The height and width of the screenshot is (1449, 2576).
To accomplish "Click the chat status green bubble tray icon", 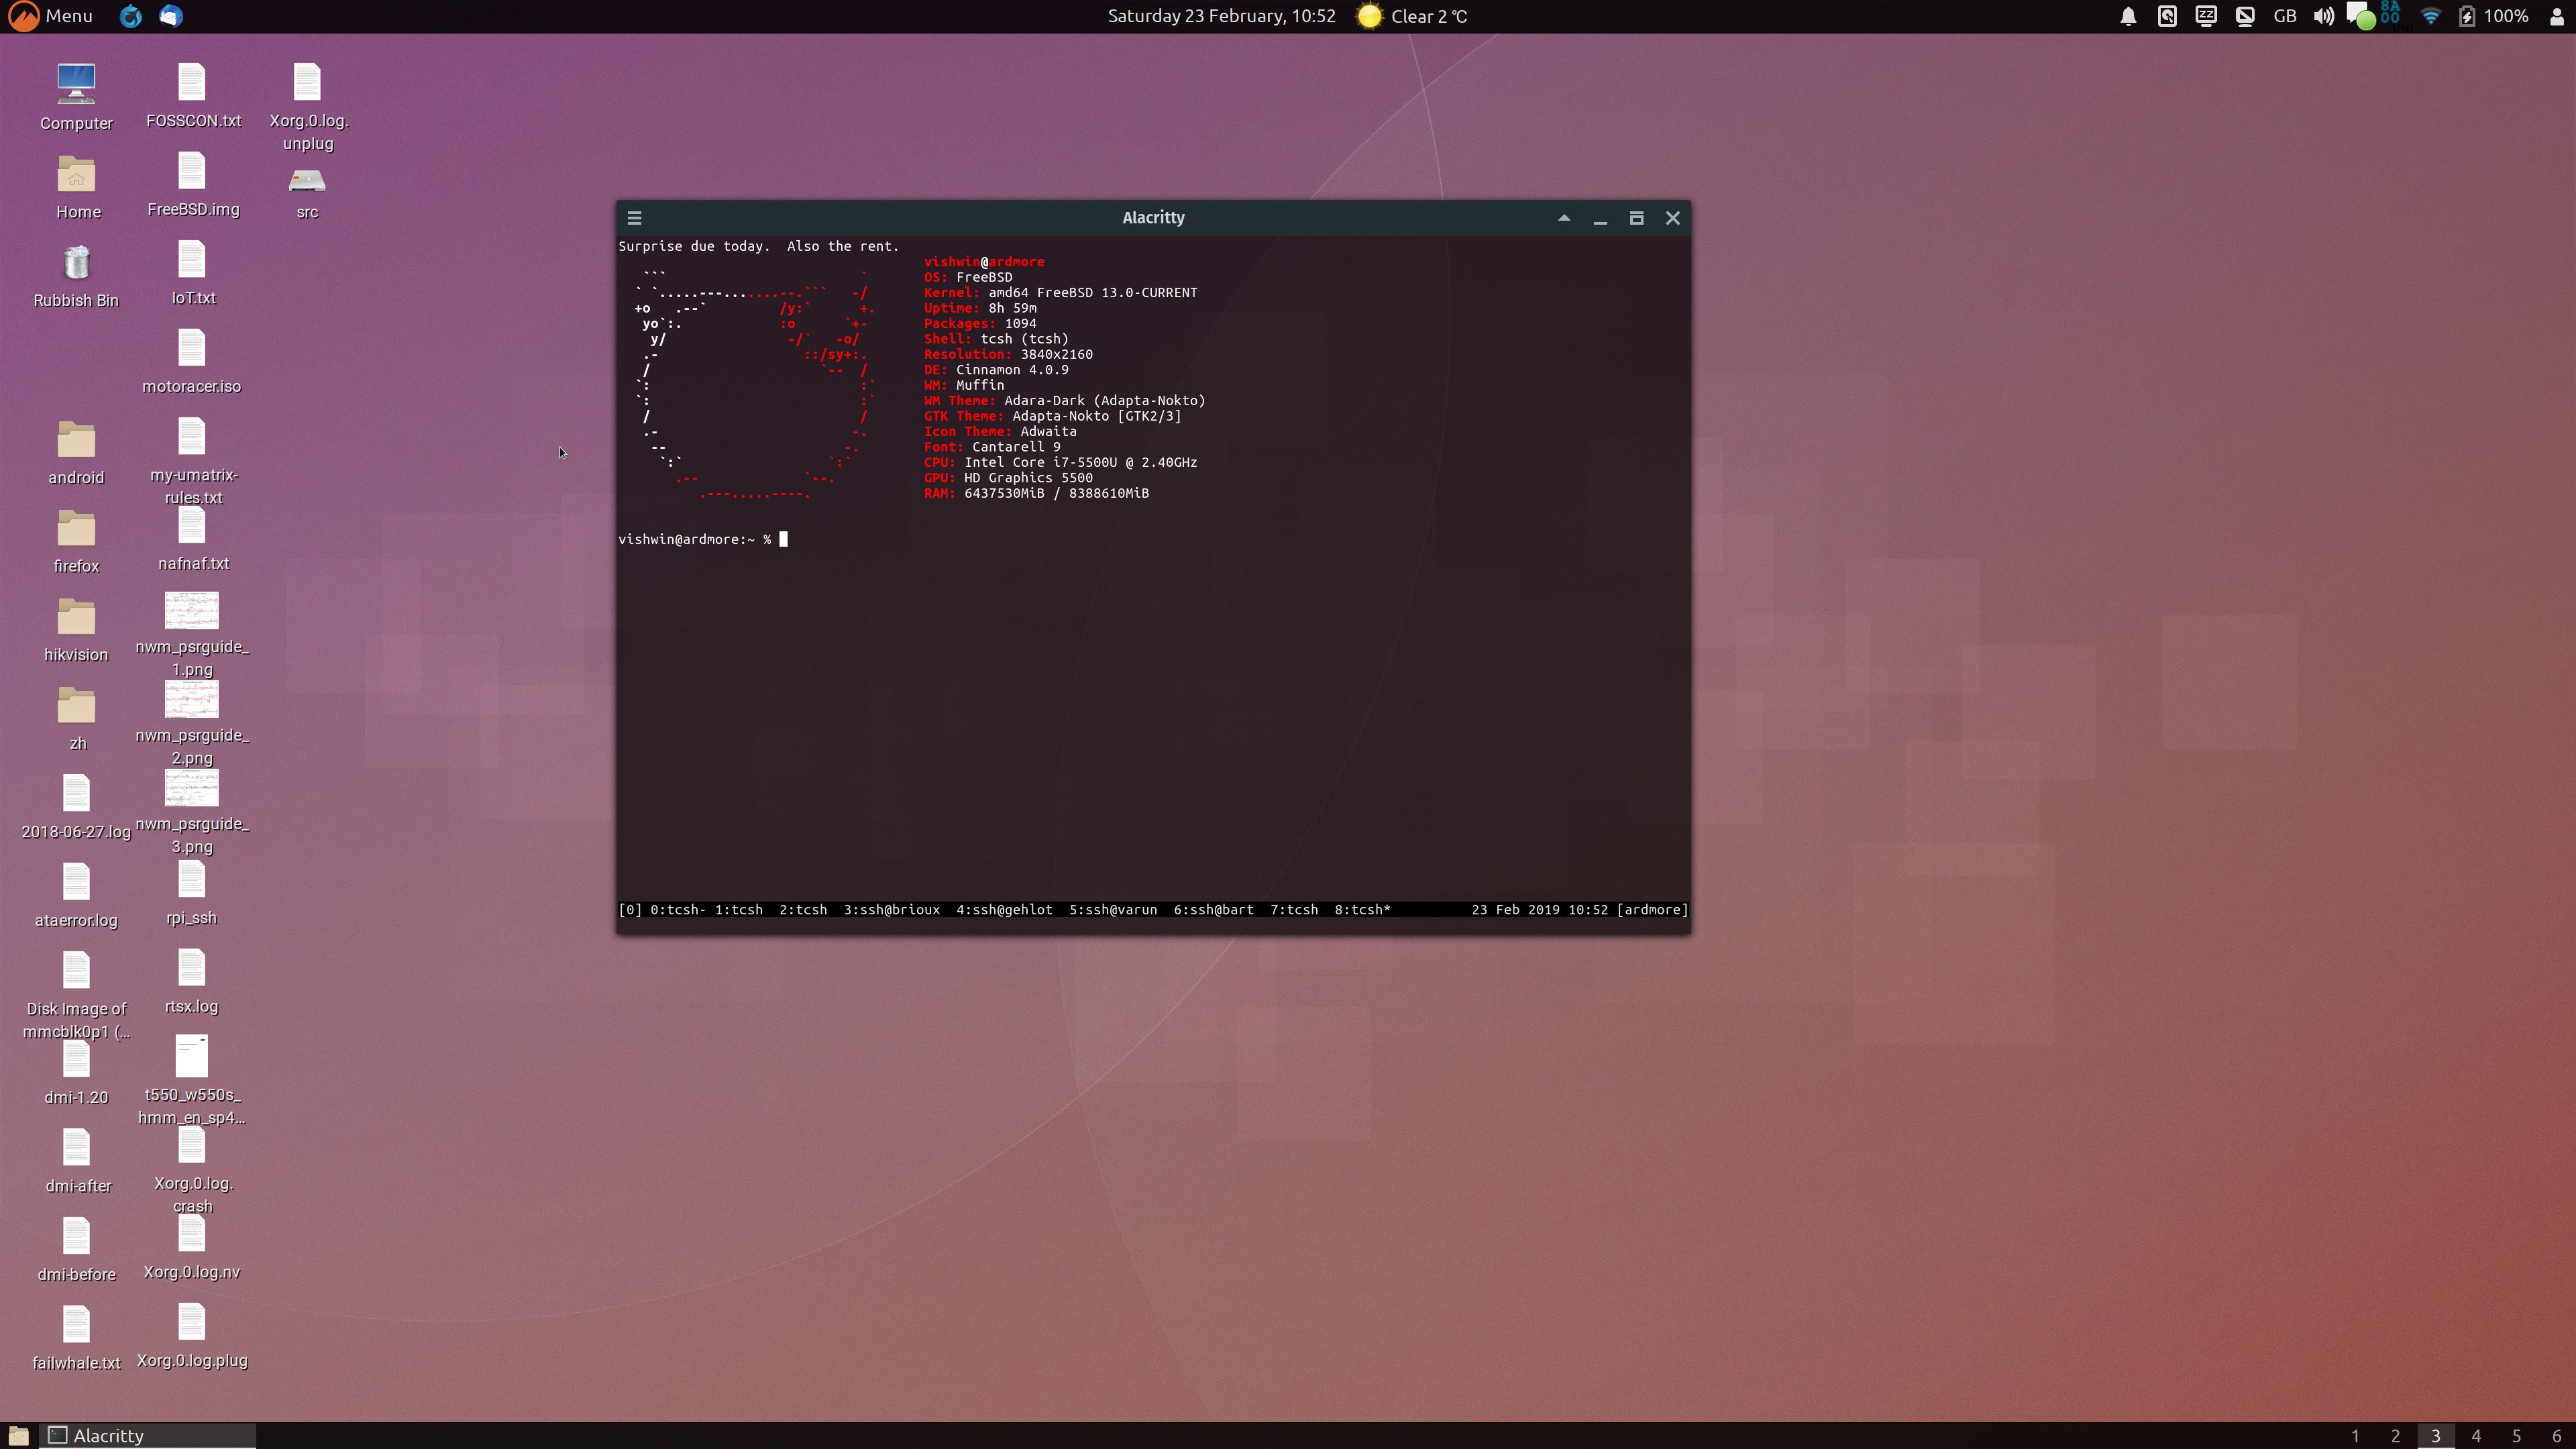I will pyautogui.click(x=2361, y=17).
